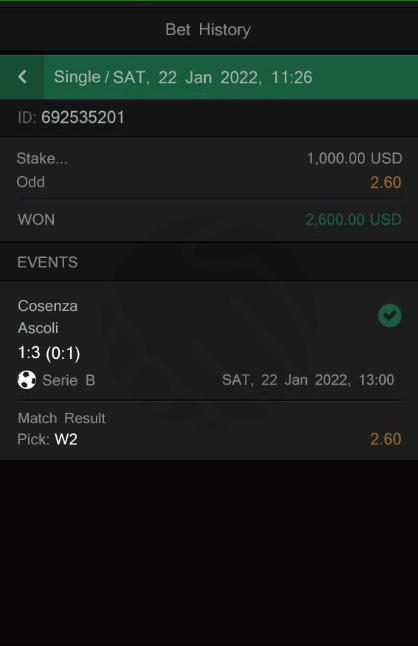Click the 2.60 odd value near Stake
This screenshot has height=646, width=418.
[385, 183]
